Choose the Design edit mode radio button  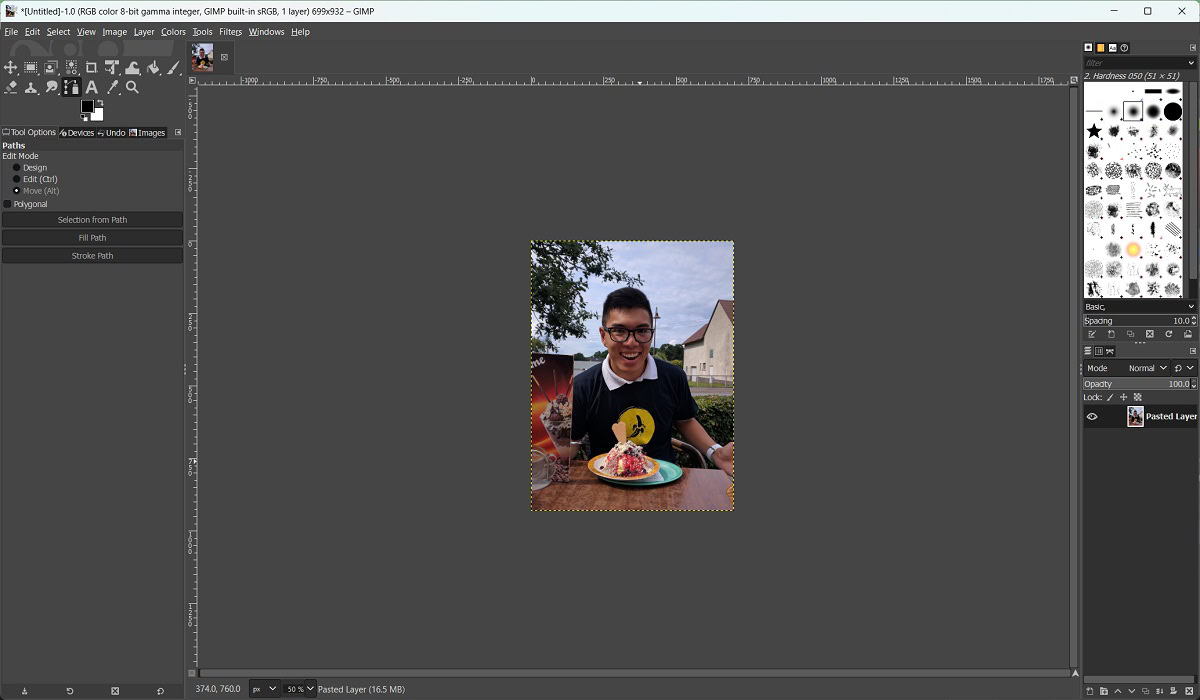pos(16,168)
